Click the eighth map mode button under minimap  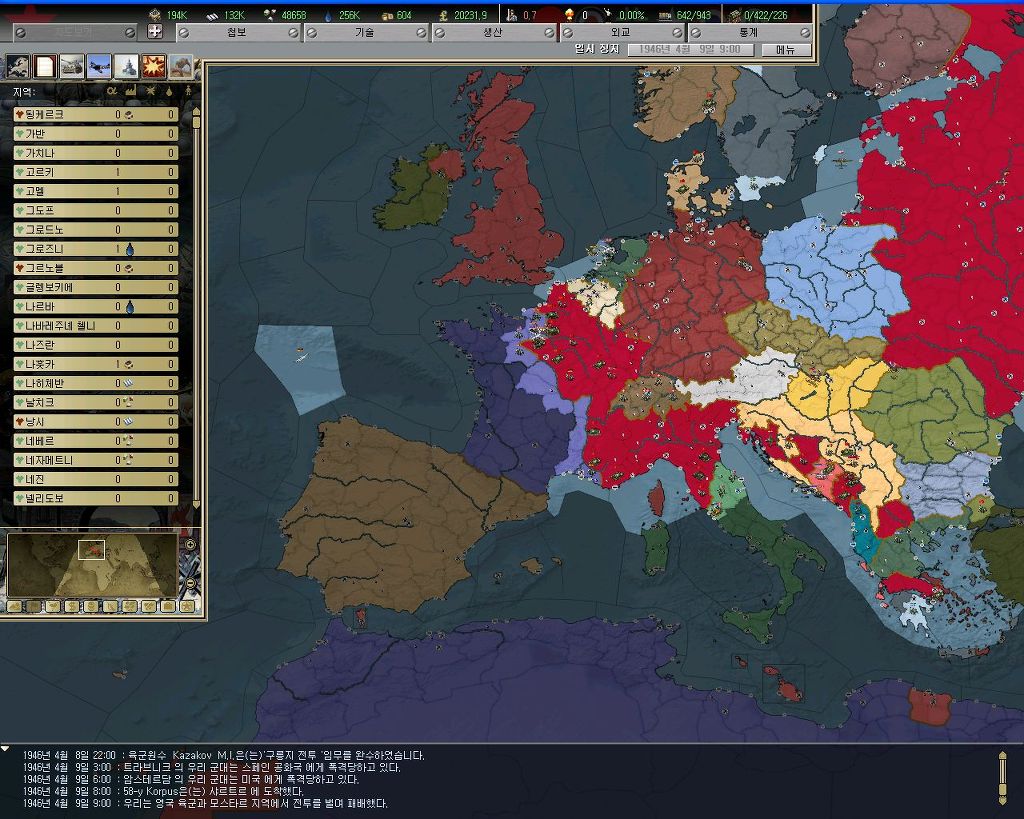coord(149,607)
